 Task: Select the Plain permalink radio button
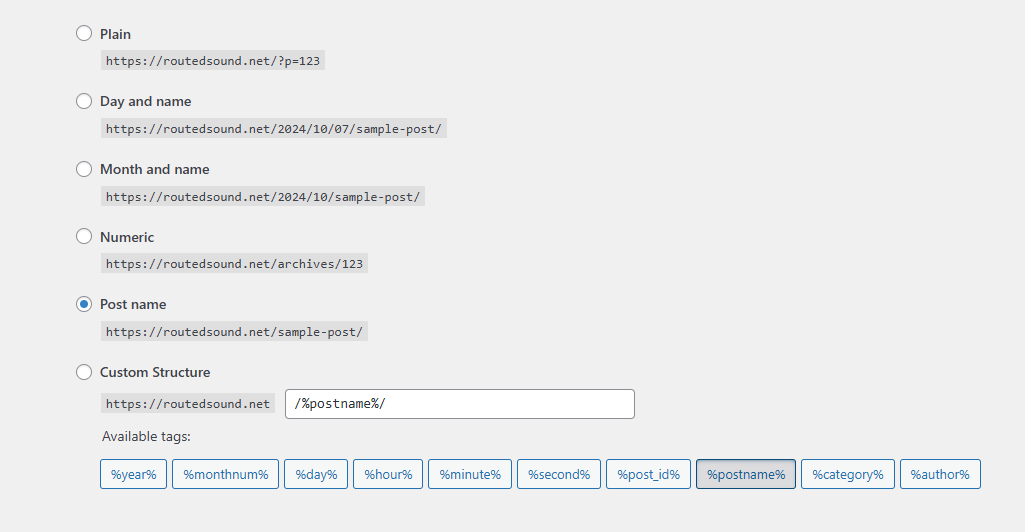(x=84, y=33)
